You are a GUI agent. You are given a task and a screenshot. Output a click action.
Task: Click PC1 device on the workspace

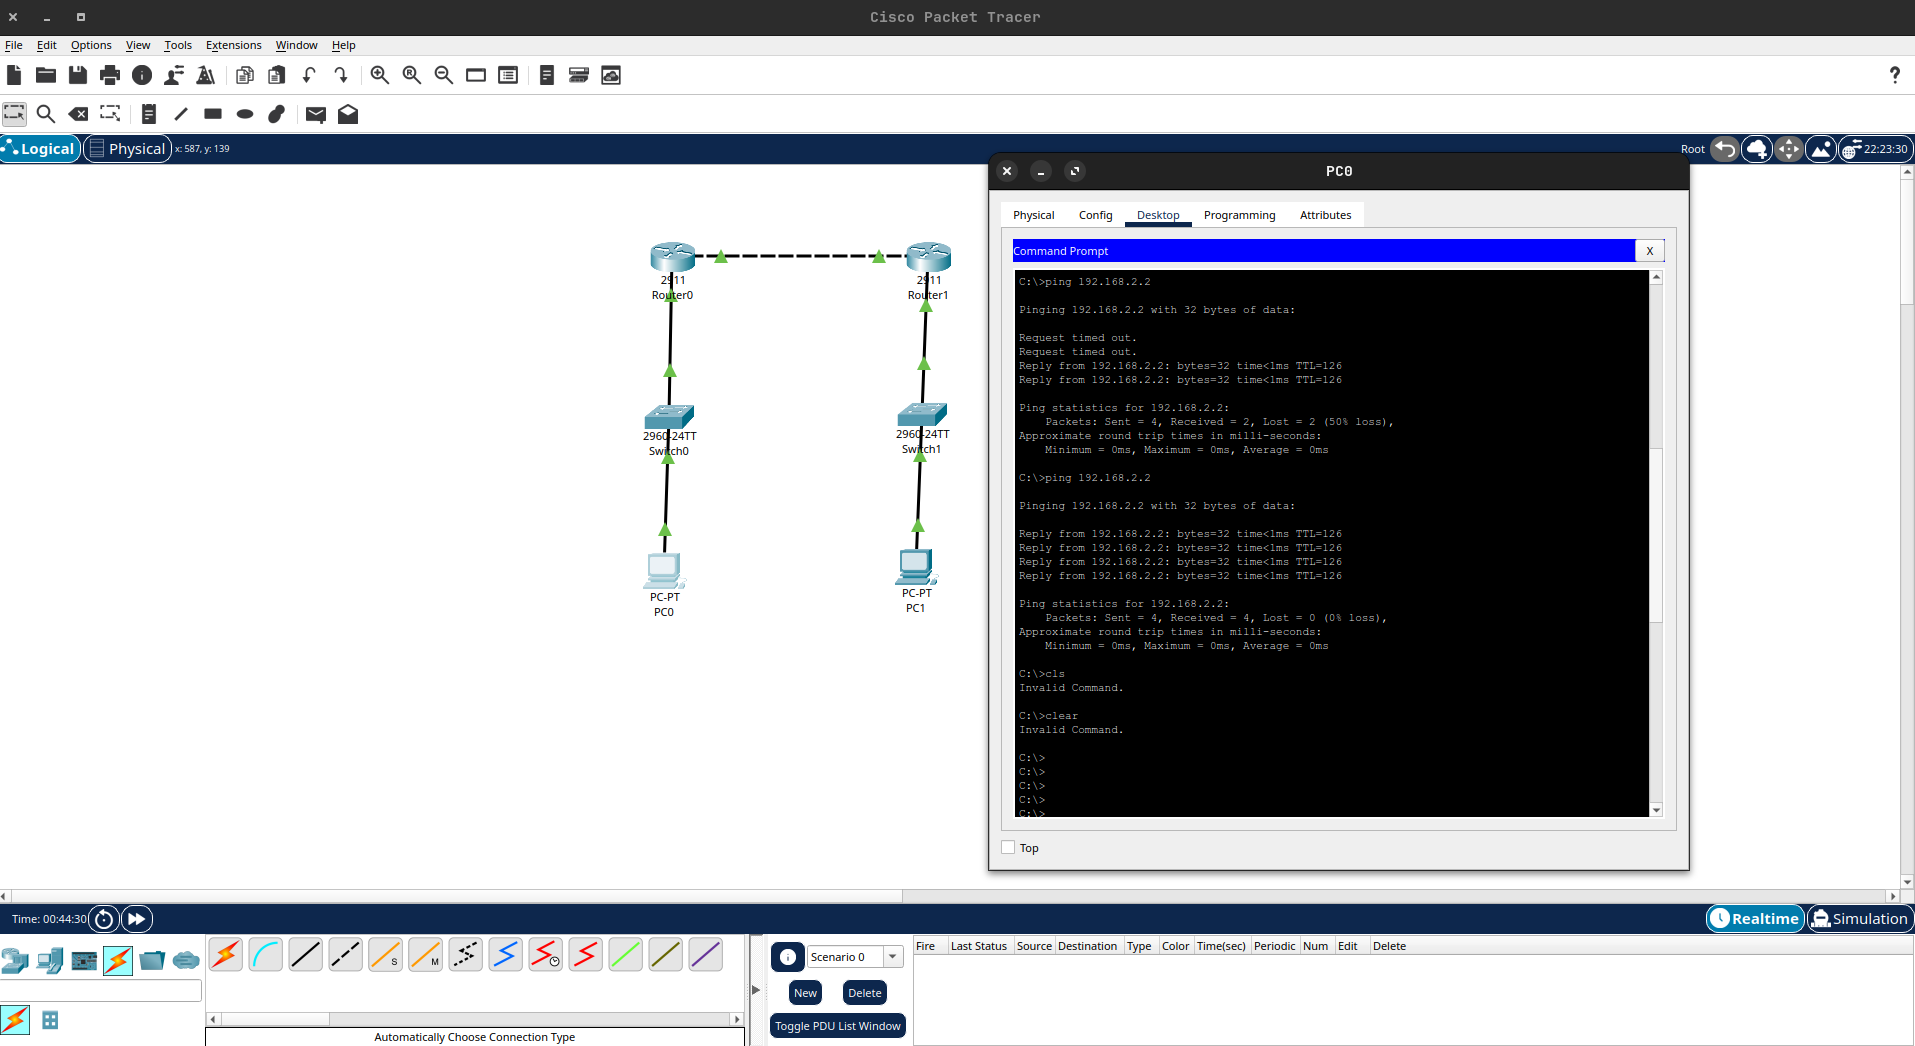(916, 567)
